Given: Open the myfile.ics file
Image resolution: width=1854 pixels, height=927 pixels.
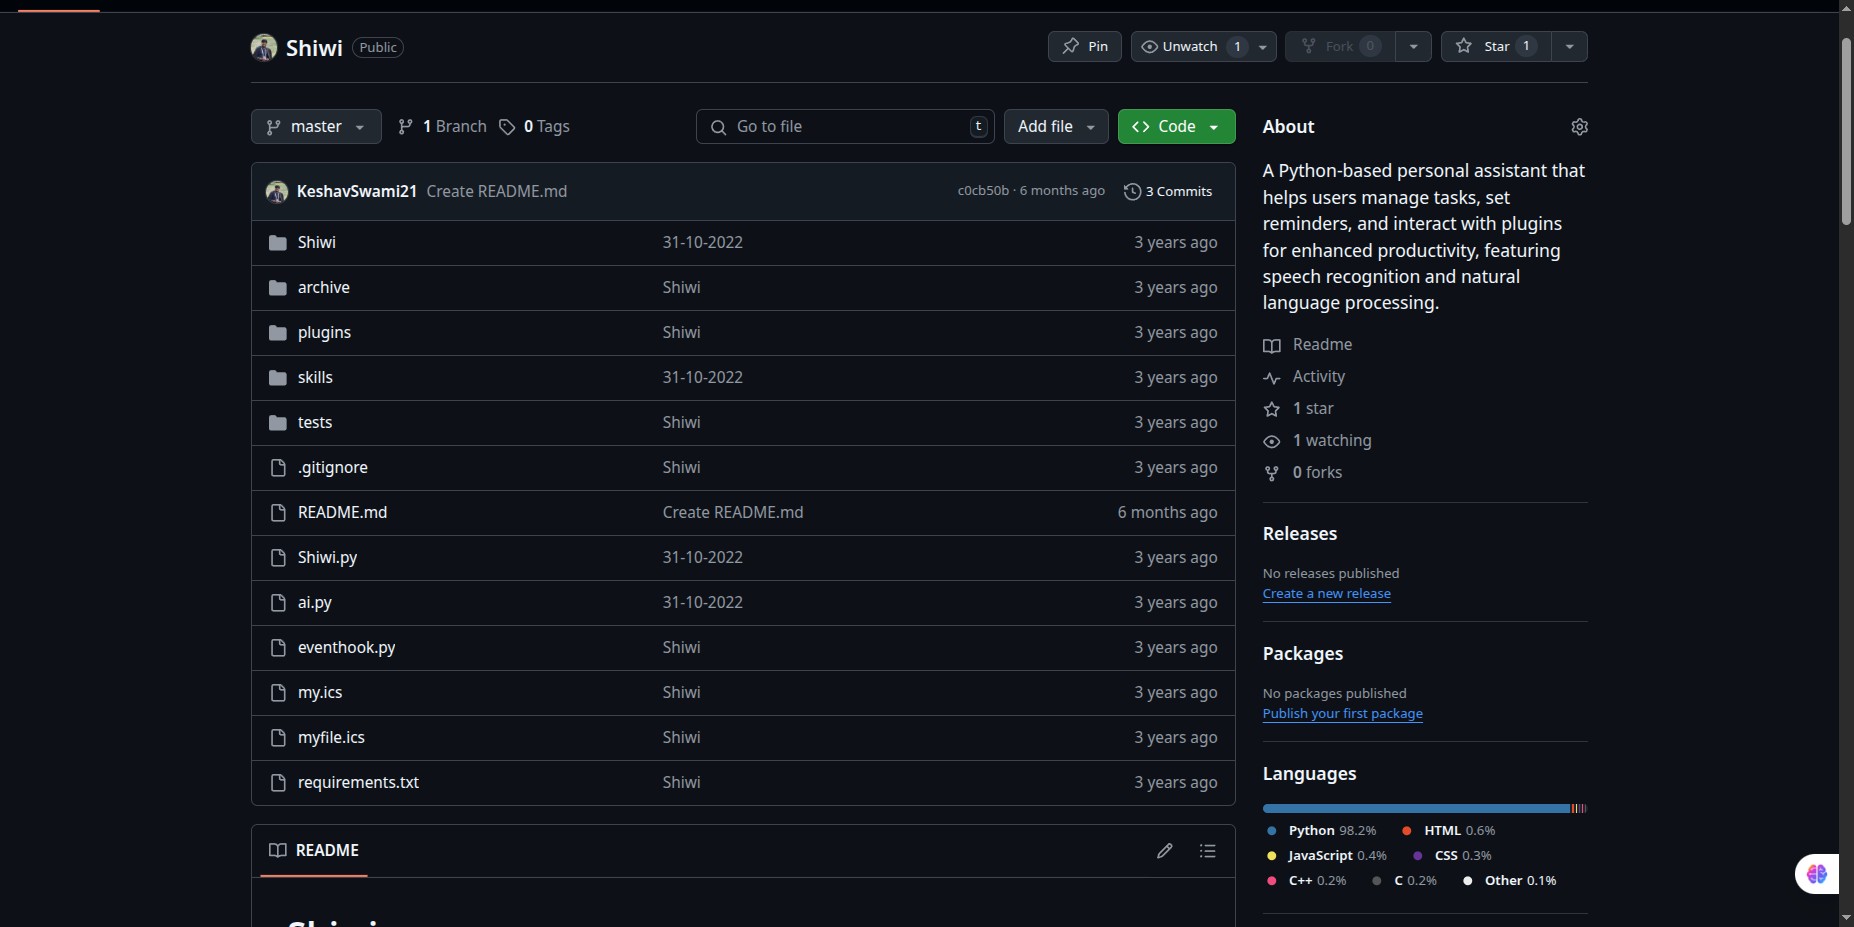Looking at the screenshot, I should tap(331, 737).
